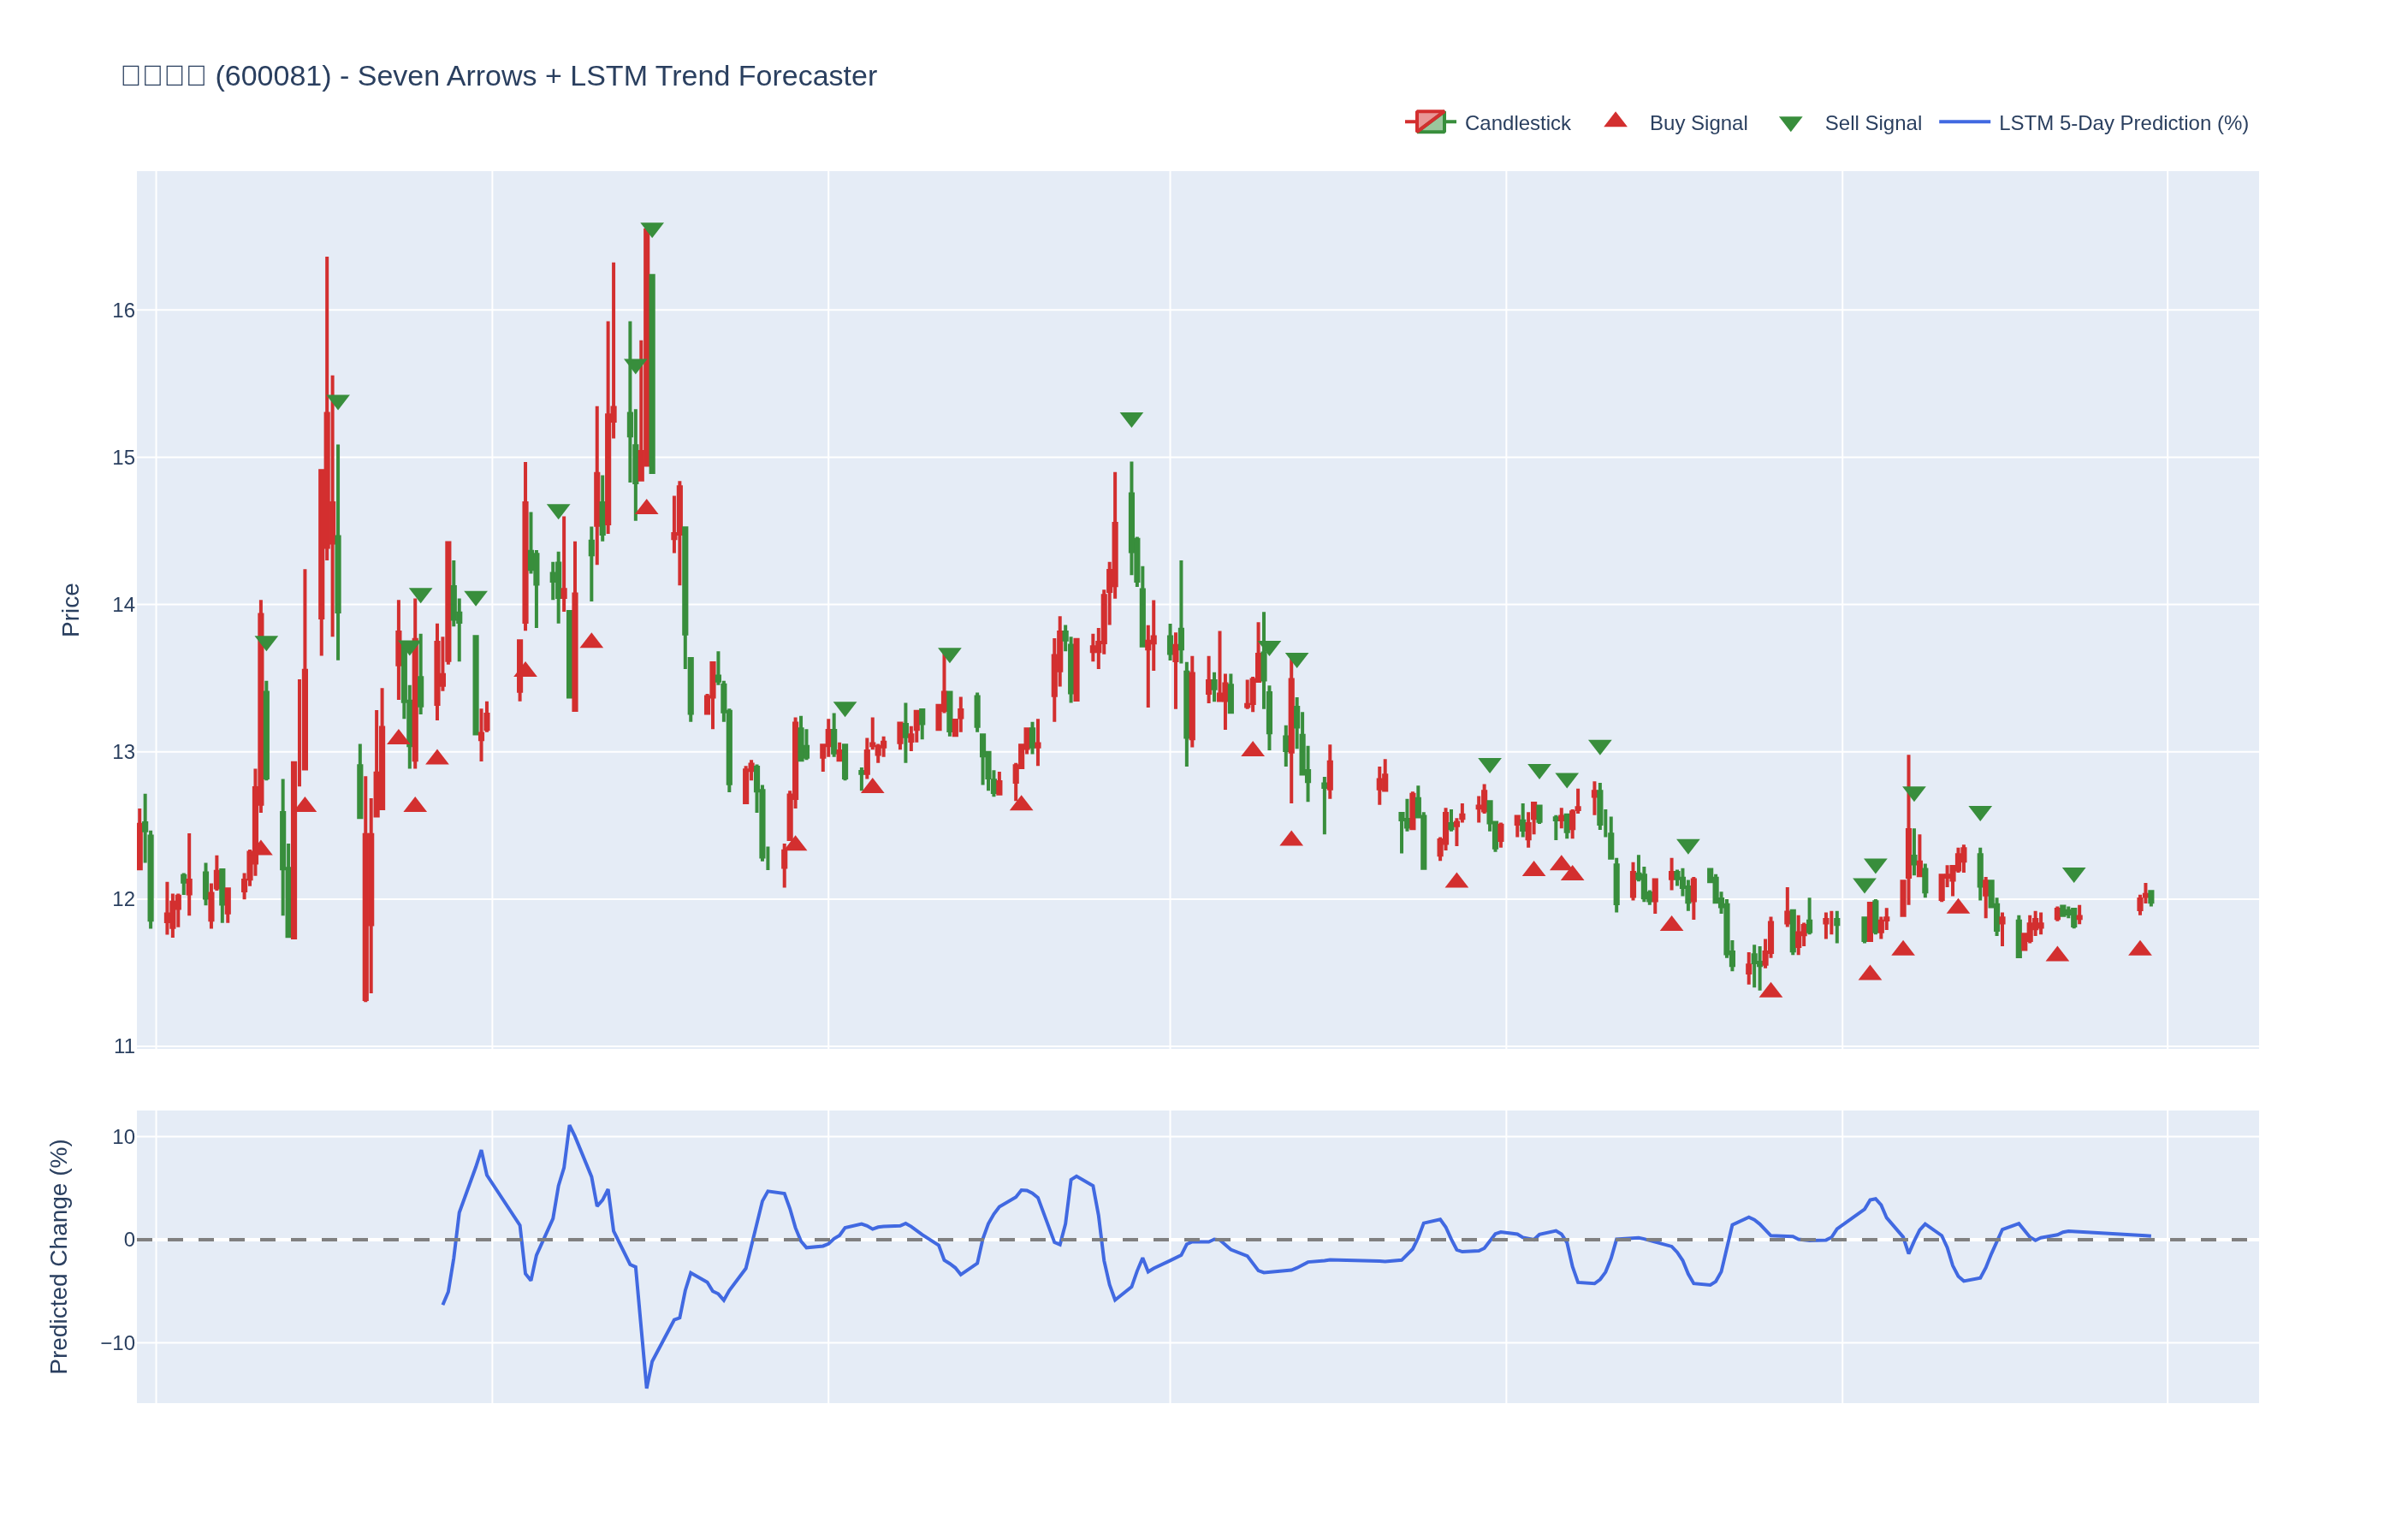Screen dimensions: 2396x1540
Task: Click the chart title with 600081
Action: point(498,76)
